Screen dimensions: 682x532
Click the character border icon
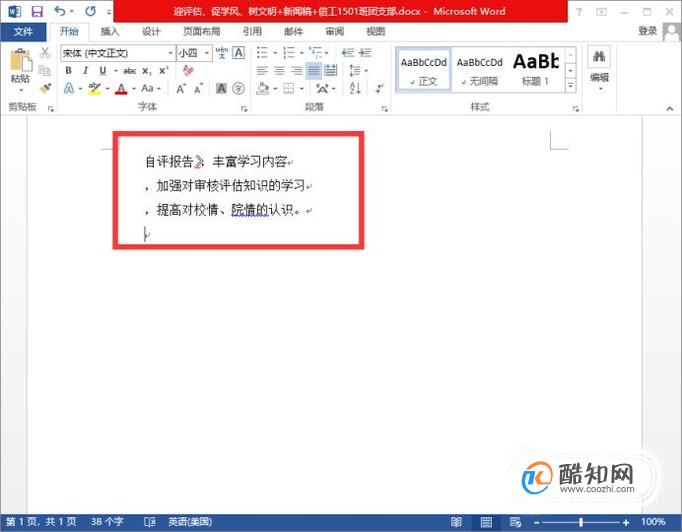pos(238,53)
